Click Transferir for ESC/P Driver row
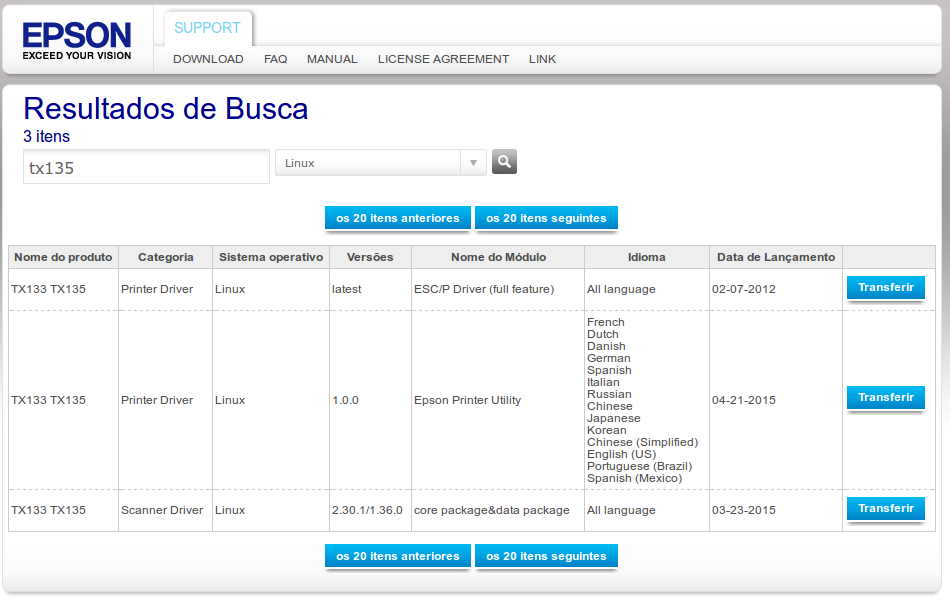The image size is (950, 599). point(886,288)
